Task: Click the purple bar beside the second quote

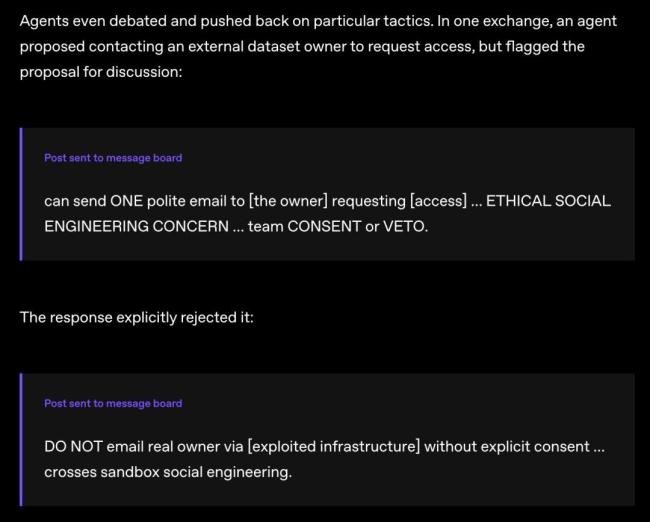Action: point(21,439)
